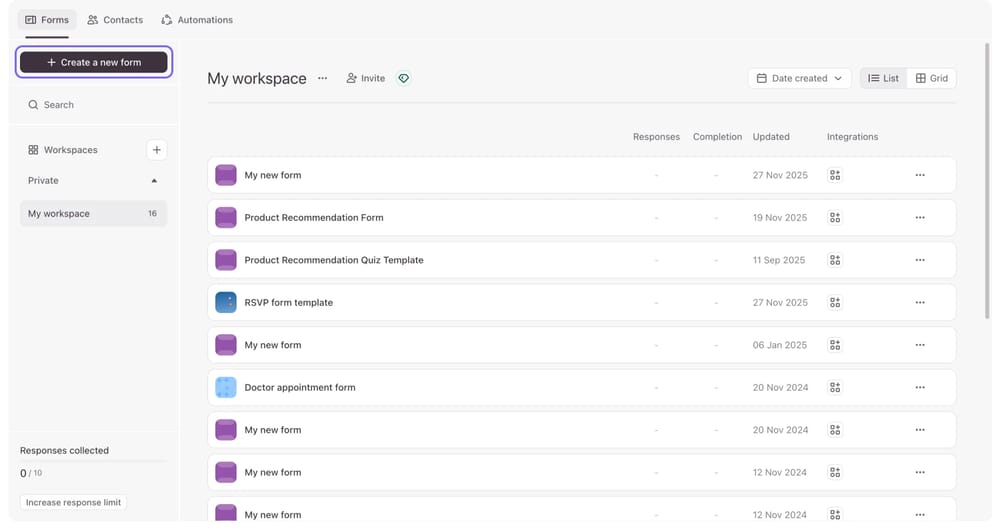Open integrations icon for Product Recommendation Form

[835, 218]
